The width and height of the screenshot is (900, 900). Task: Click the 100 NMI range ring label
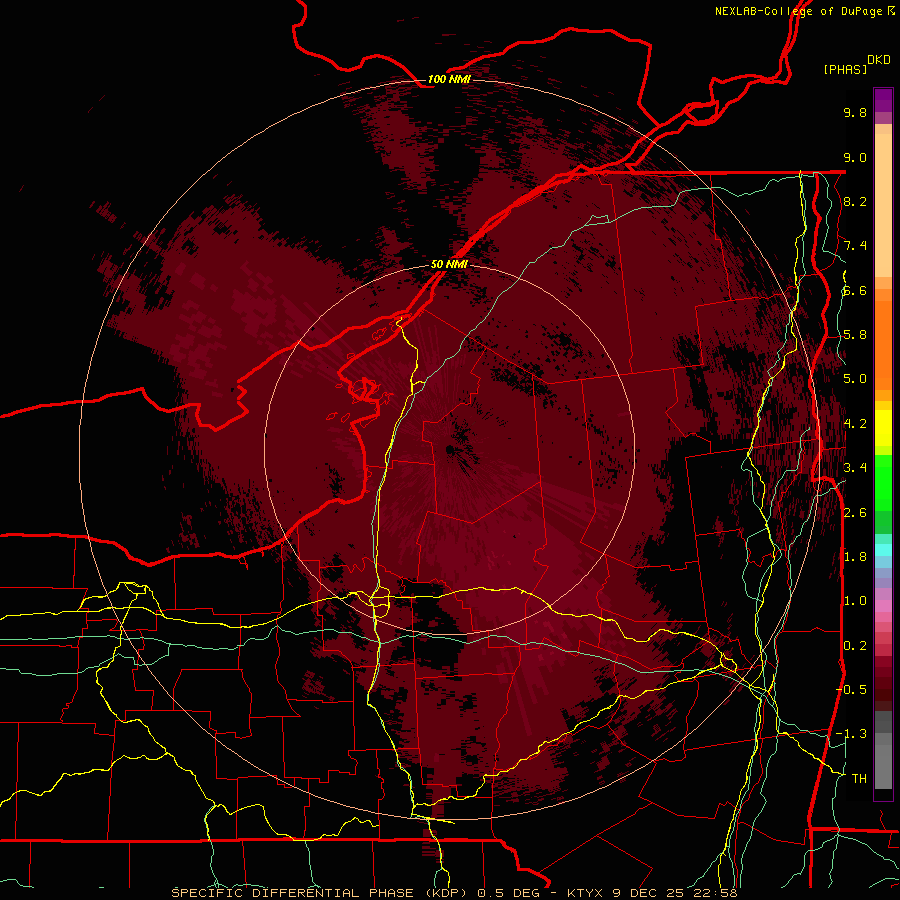click(x=449, y=79)
